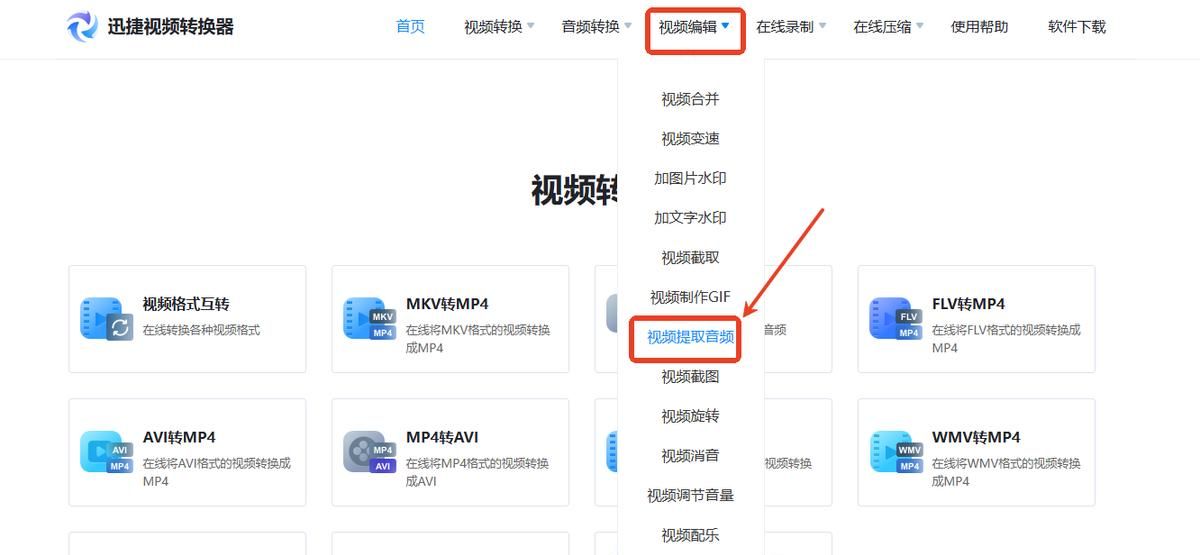Go to 首页 in the navigation
This screenshot has width=1200, height=555.
(410, 27)
